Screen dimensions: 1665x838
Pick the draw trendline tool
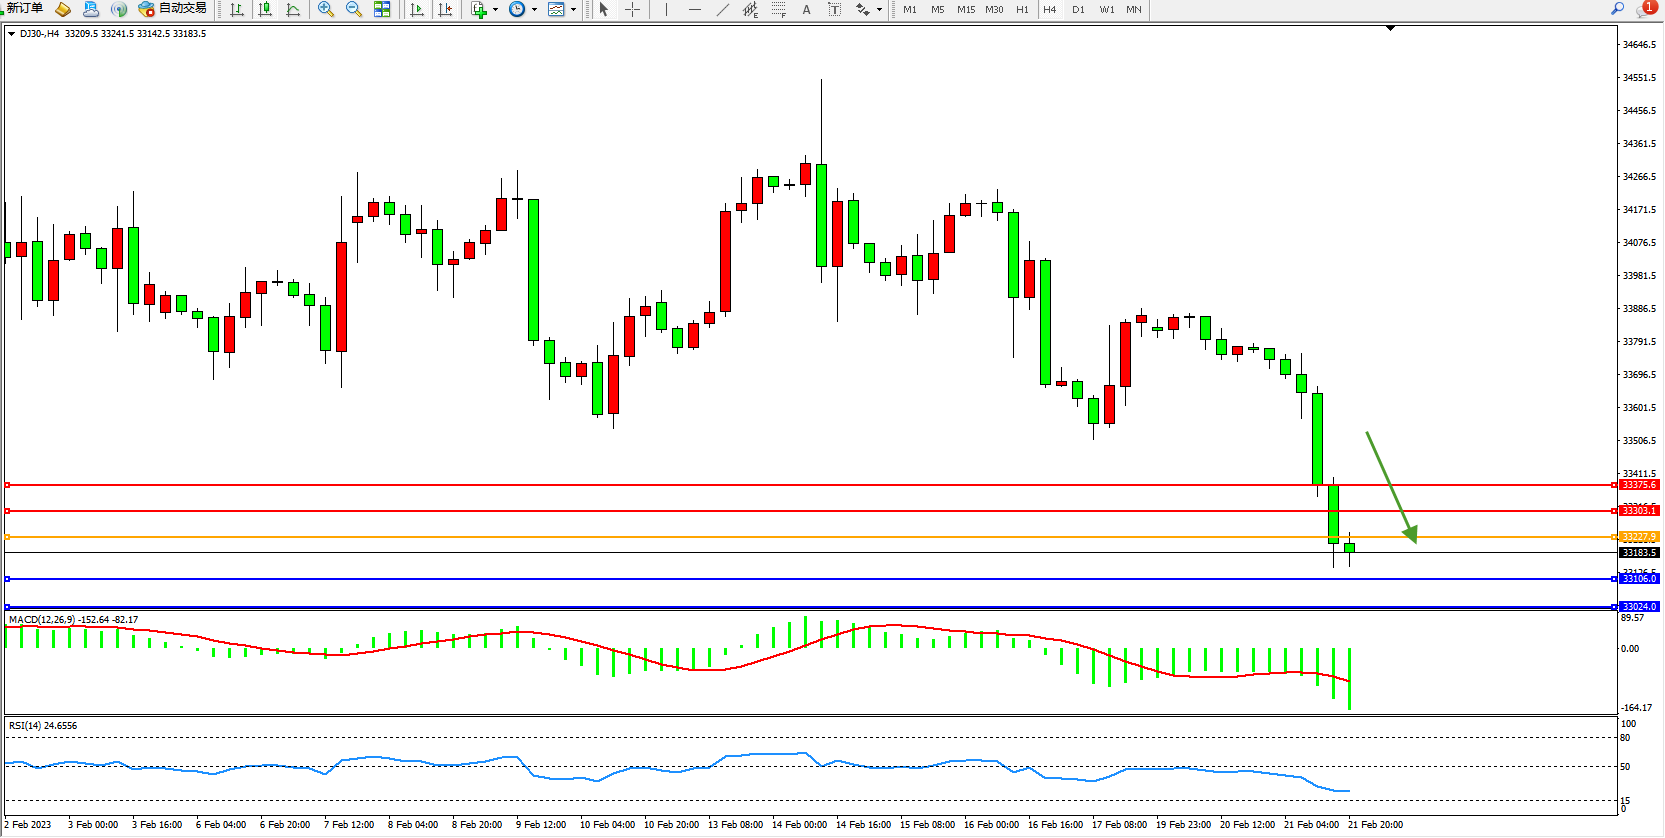[x=723, y=9]
